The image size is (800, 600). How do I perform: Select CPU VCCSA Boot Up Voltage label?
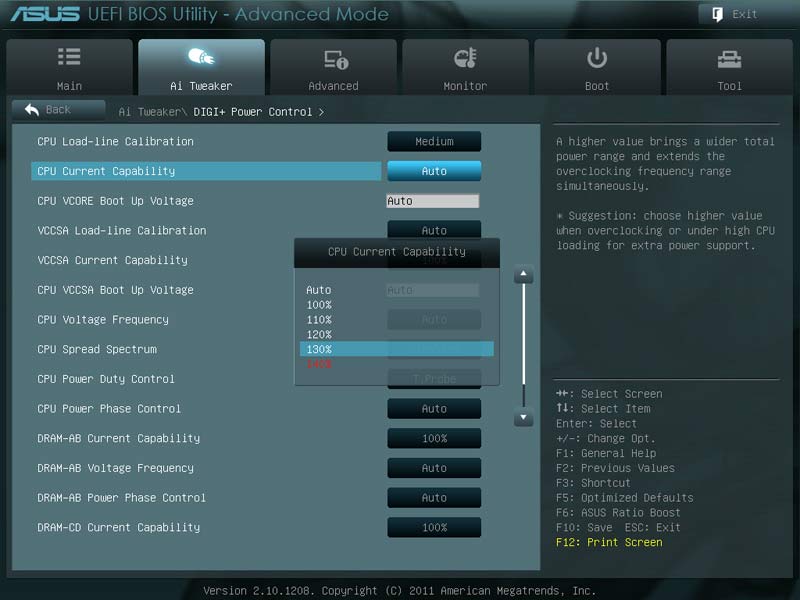[115, 290]
